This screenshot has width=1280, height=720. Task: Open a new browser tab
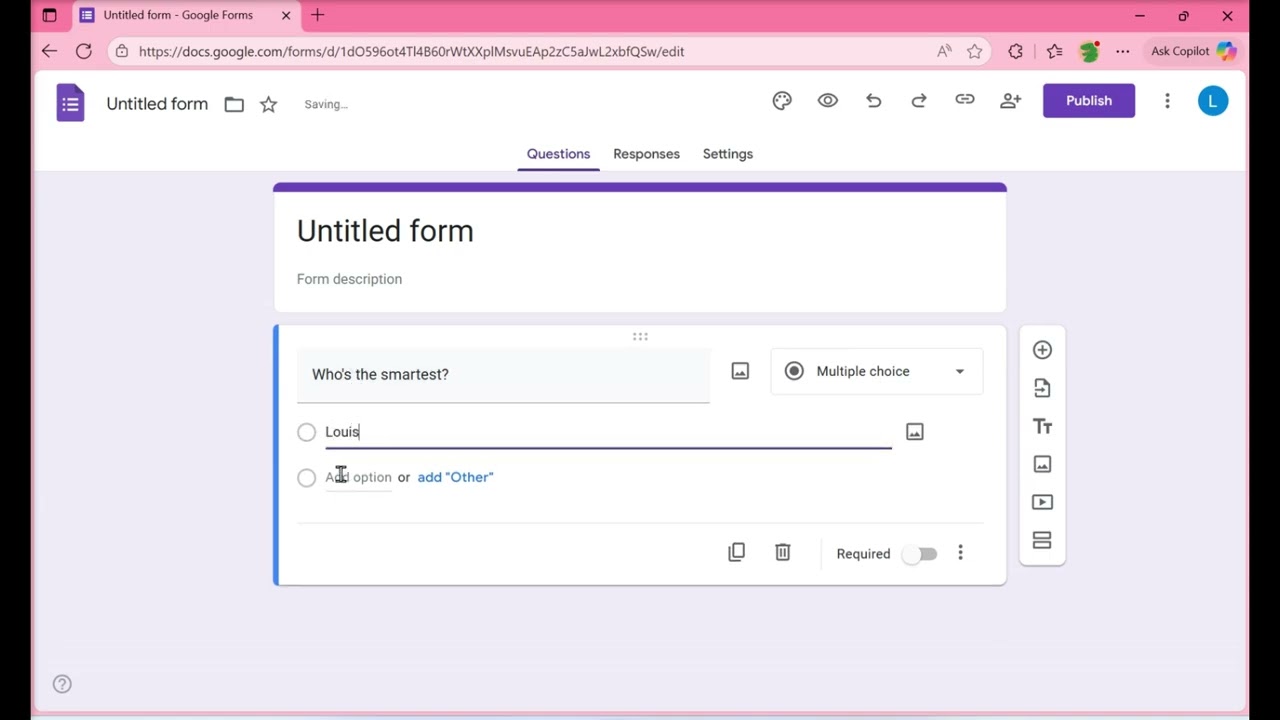click(x=318, y=15)
